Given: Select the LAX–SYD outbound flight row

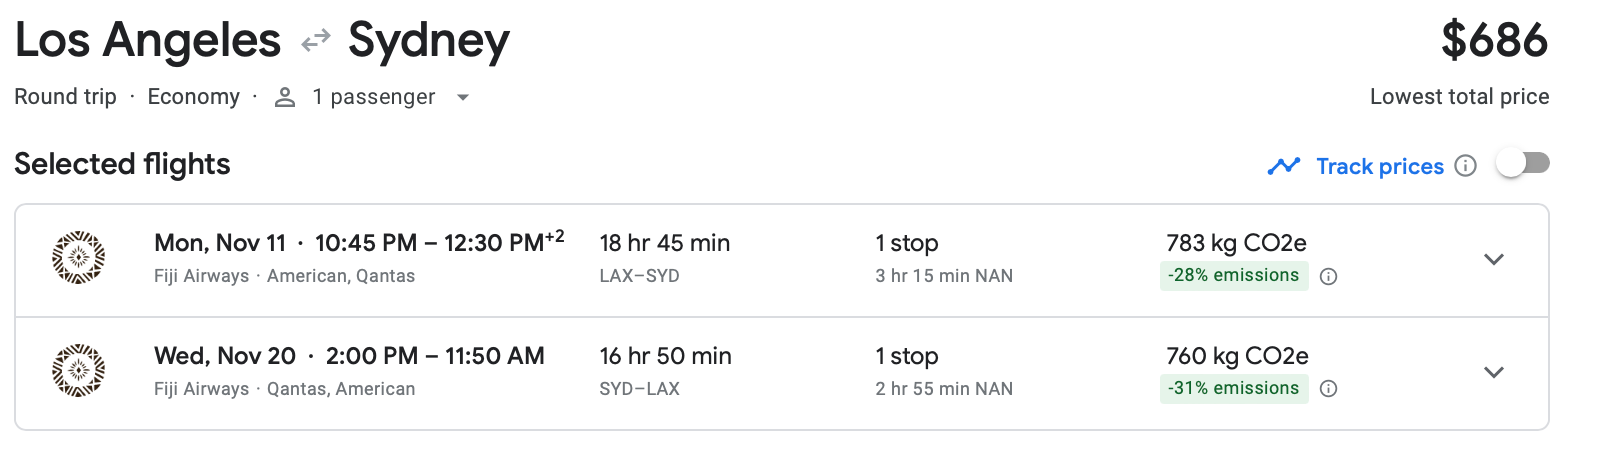Looking at the screenshot, I should 782,261.
